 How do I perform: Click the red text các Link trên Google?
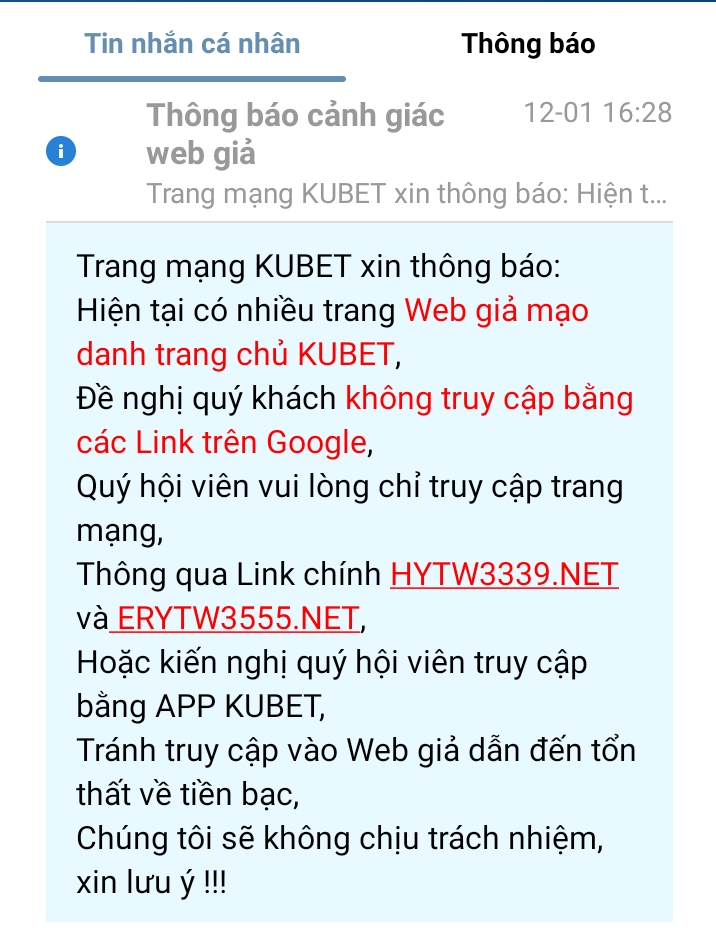click(x=221, y=443)
